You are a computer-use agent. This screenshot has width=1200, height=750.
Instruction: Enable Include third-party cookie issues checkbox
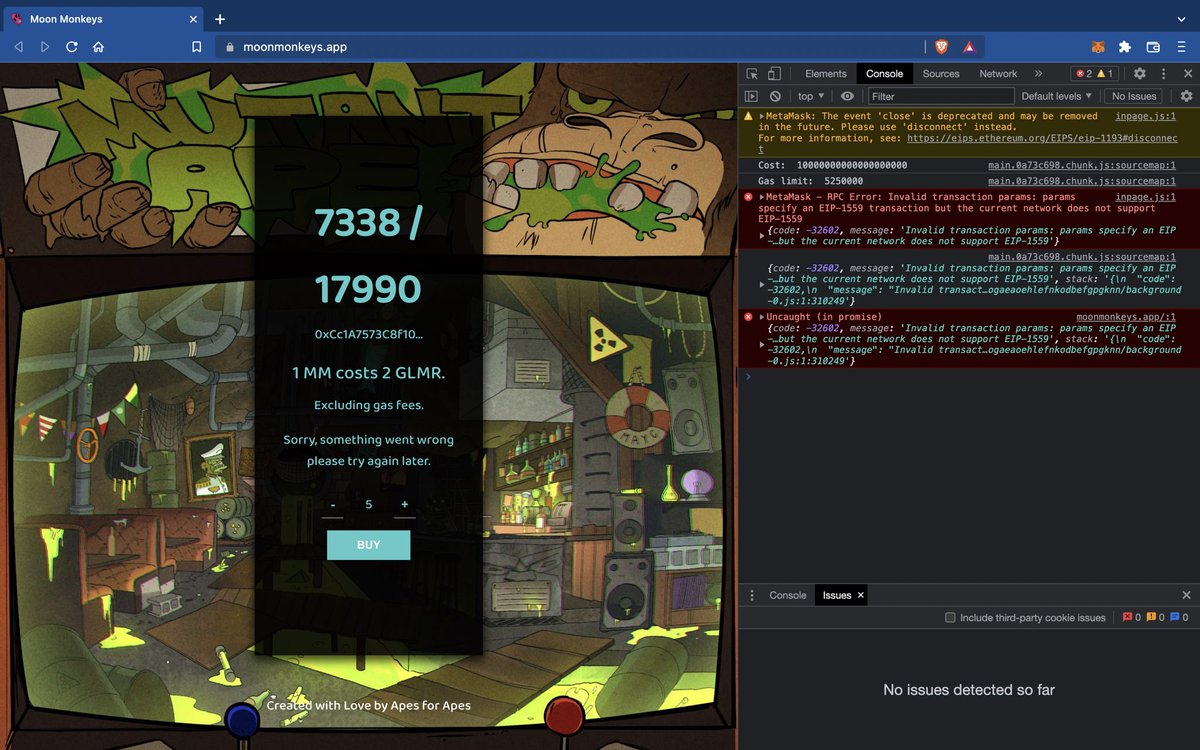(x=950, y=618)
